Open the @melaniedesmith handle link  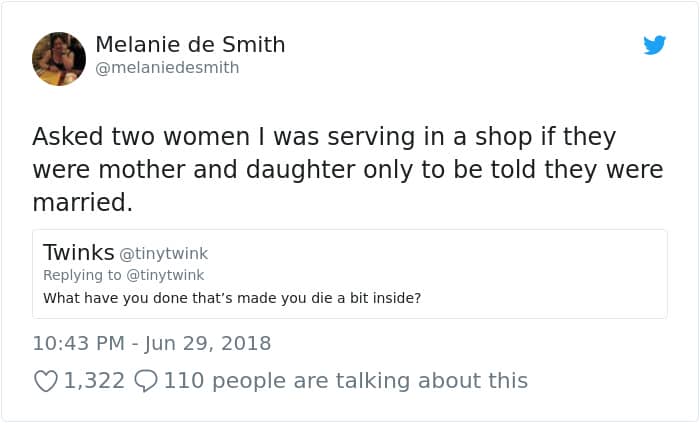tap(167, 68)
